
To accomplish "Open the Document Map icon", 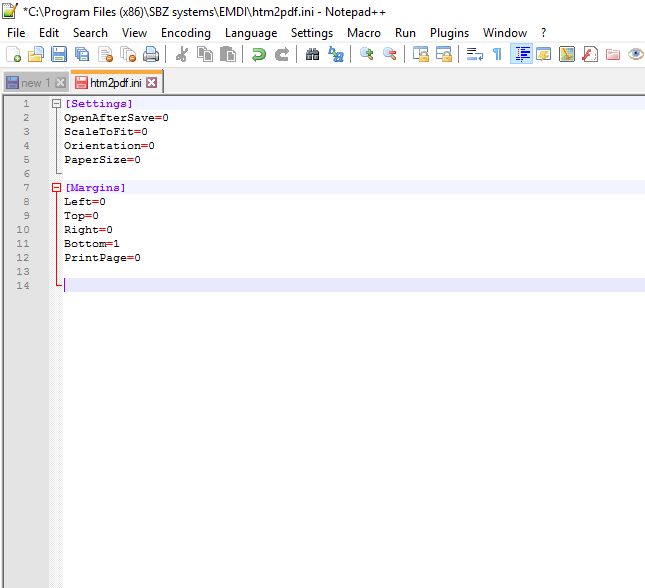I will click(567, 54).
